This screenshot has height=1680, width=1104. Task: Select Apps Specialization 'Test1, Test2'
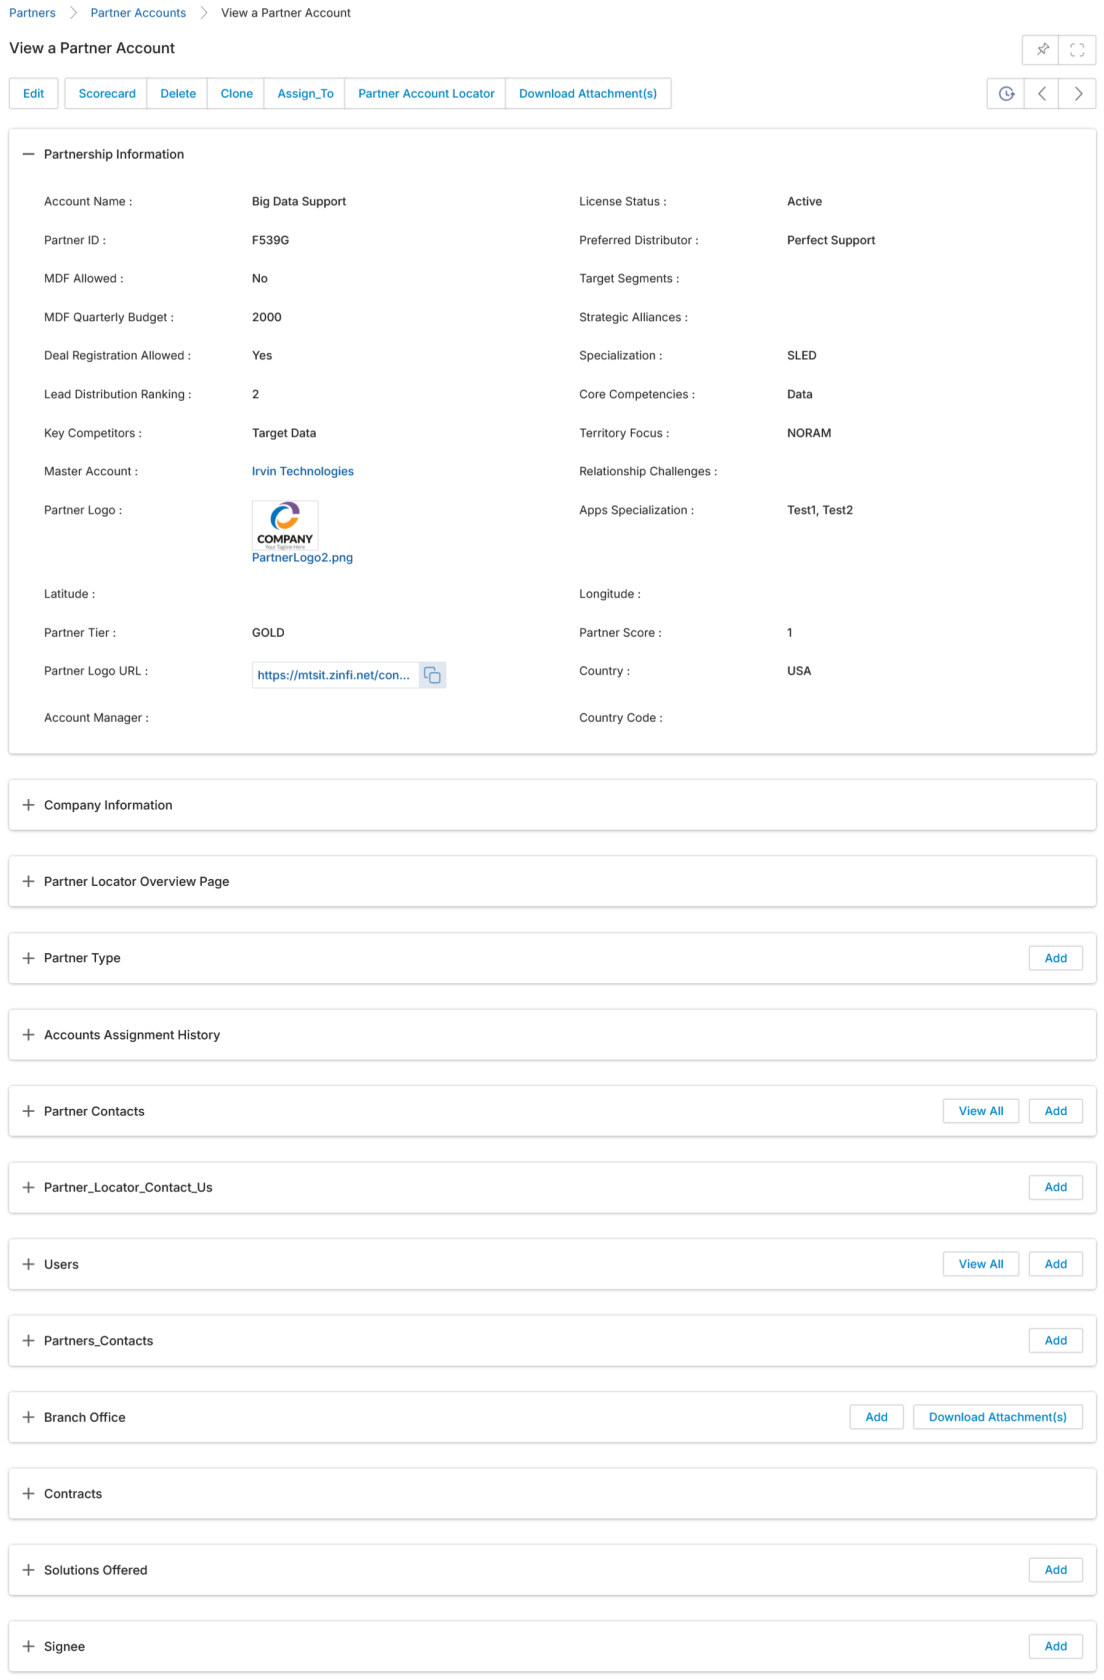pos(820,510)
